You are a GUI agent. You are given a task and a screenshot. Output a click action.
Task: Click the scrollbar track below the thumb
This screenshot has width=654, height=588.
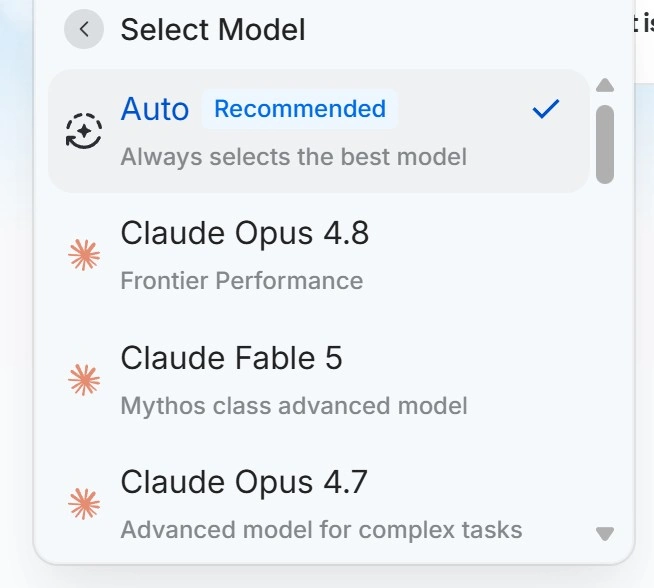pos(605,354)
